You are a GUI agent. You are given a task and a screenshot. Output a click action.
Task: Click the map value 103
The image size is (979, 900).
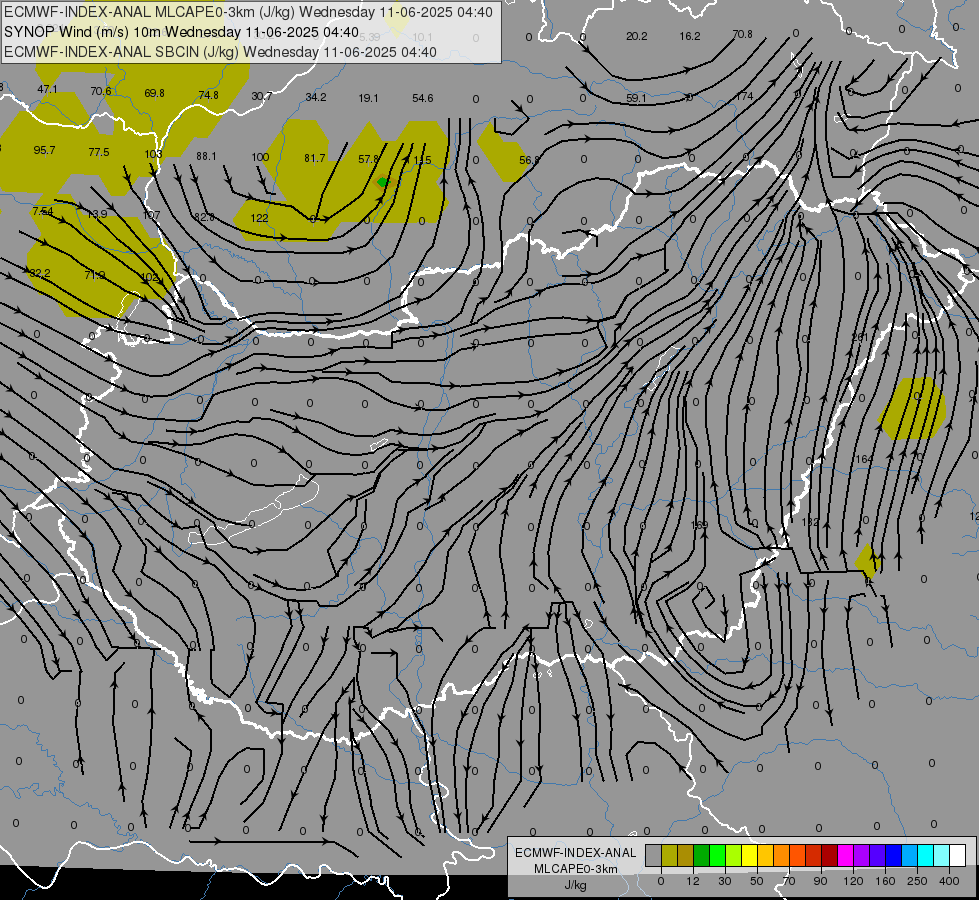click(153, 154)
